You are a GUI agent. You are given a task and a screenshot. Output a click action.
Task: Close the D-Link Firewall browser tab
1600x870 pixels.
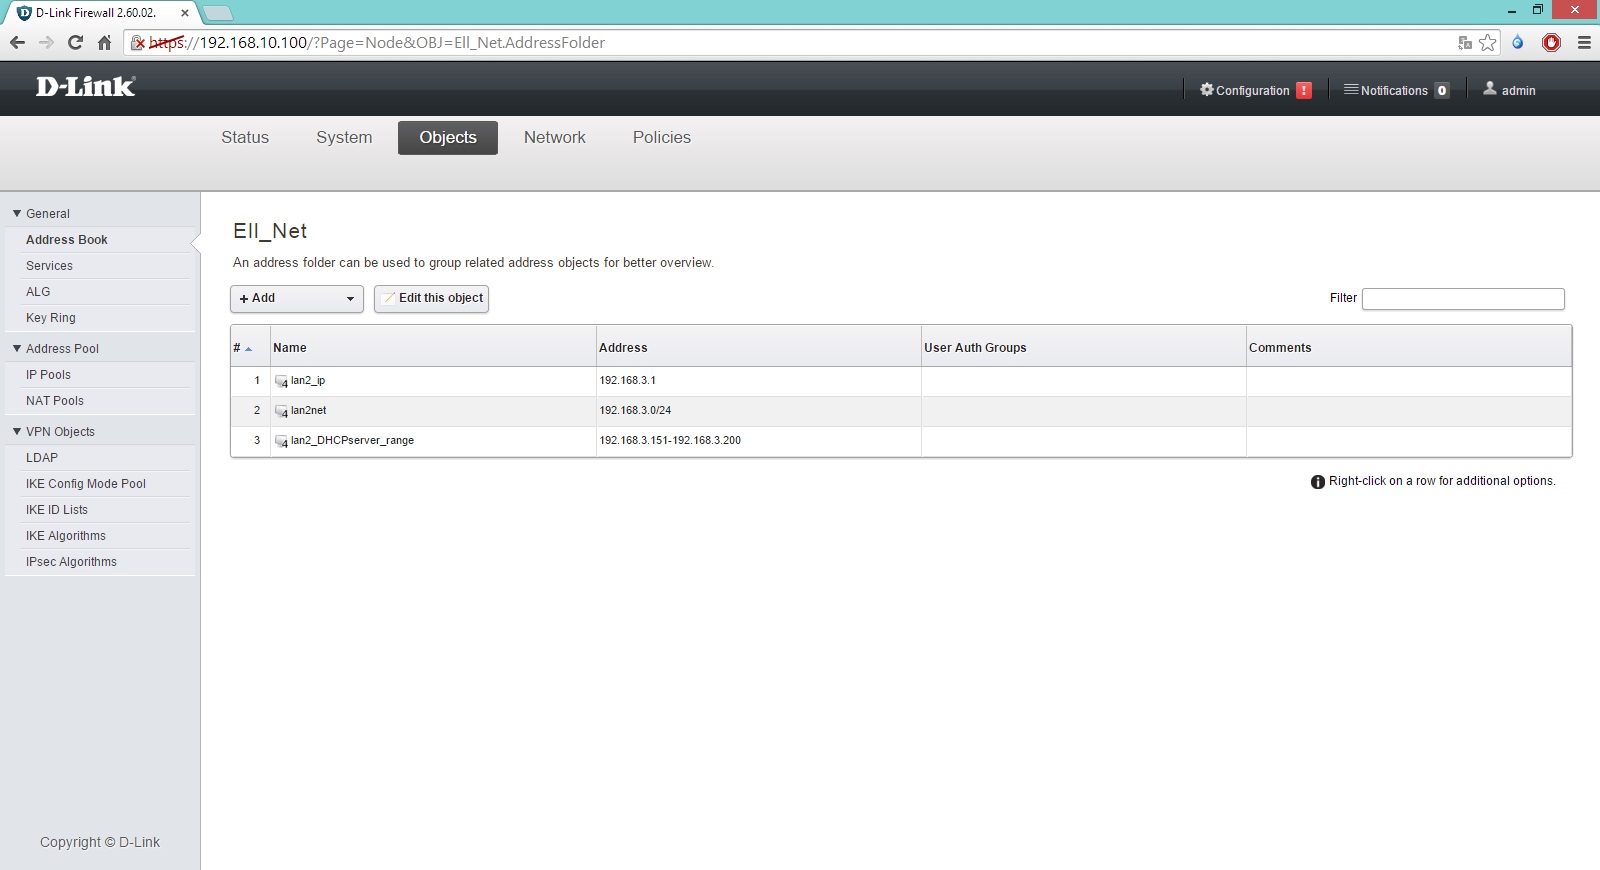(185, 13)
